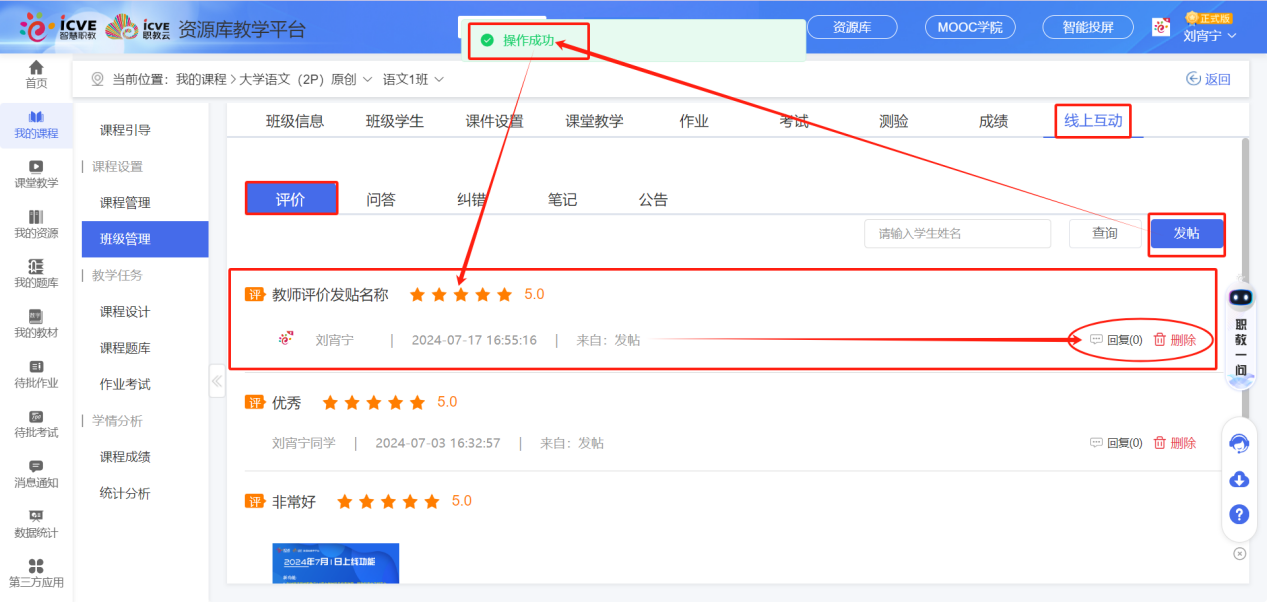1267x602 pixels.
Task: Open the 刘宵宁 user account dropdown
Action: 1209,36
